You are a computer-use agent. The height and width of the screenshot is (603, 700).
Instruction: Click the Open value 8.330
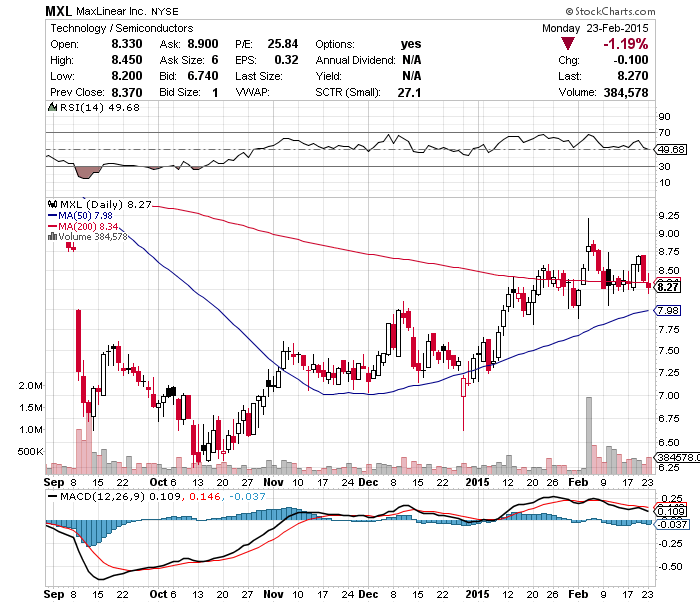click(x=127, y=44)
